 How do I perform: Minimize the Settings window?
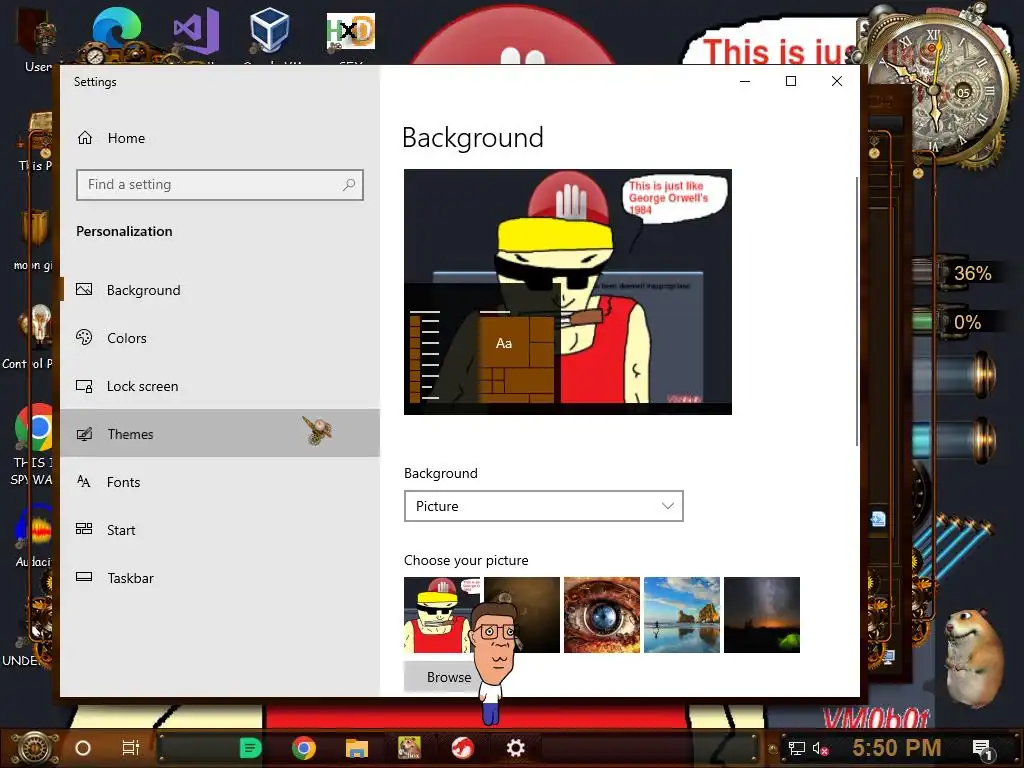pos(745,81)
